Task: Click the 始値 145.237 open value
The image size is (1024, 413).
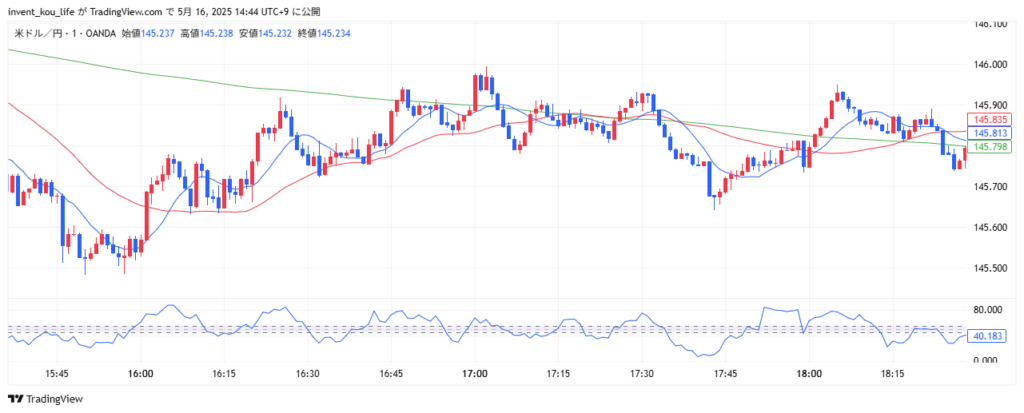Action: [148, 33]
